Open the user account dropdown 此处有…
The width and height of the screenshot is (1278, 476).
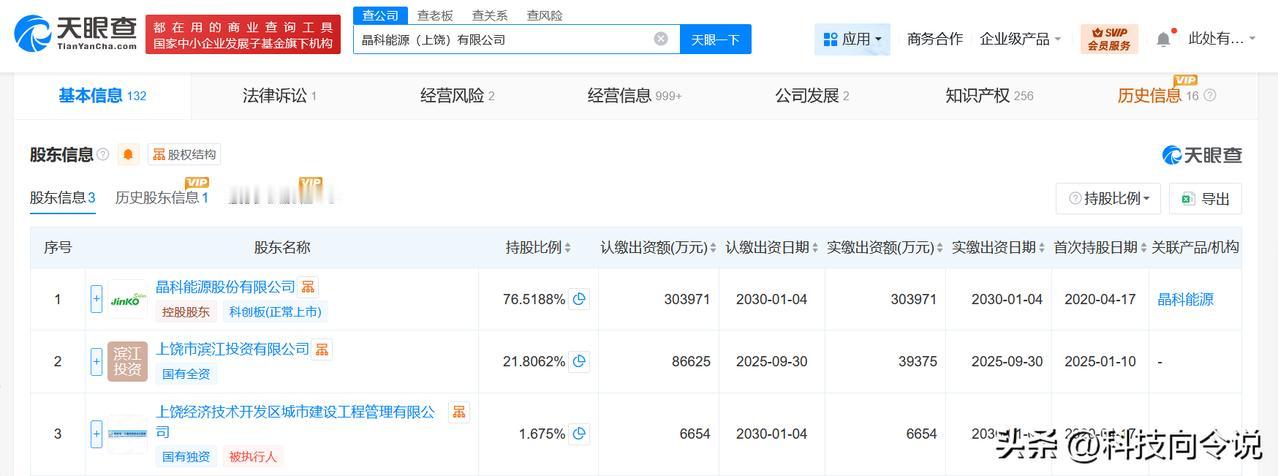click(x=1223, y=39)
